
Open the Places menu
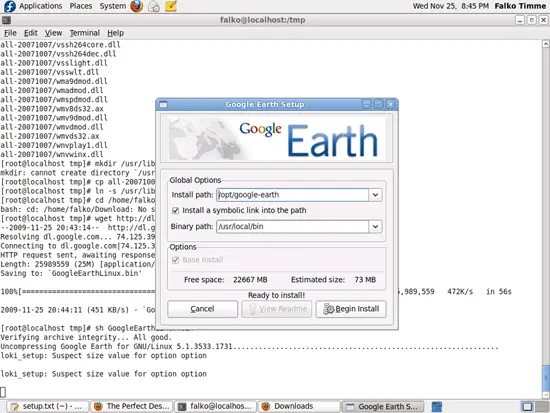click(81, 6)
